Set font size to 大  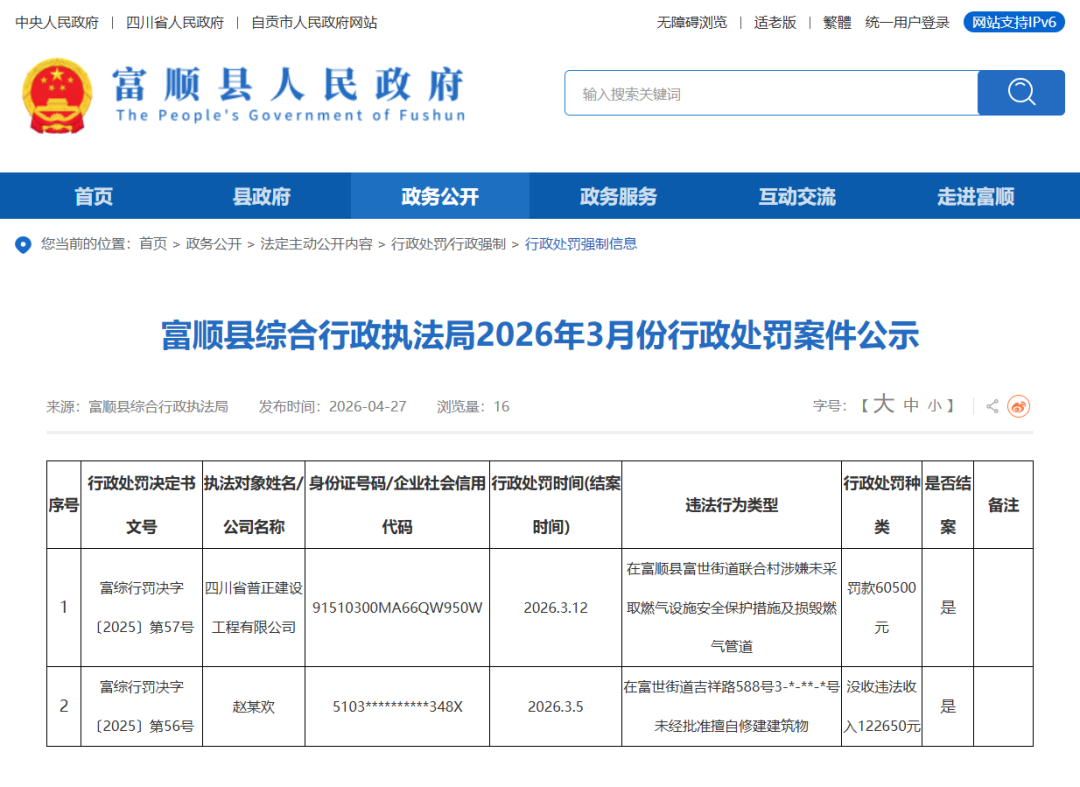click(x=884, y=404)
